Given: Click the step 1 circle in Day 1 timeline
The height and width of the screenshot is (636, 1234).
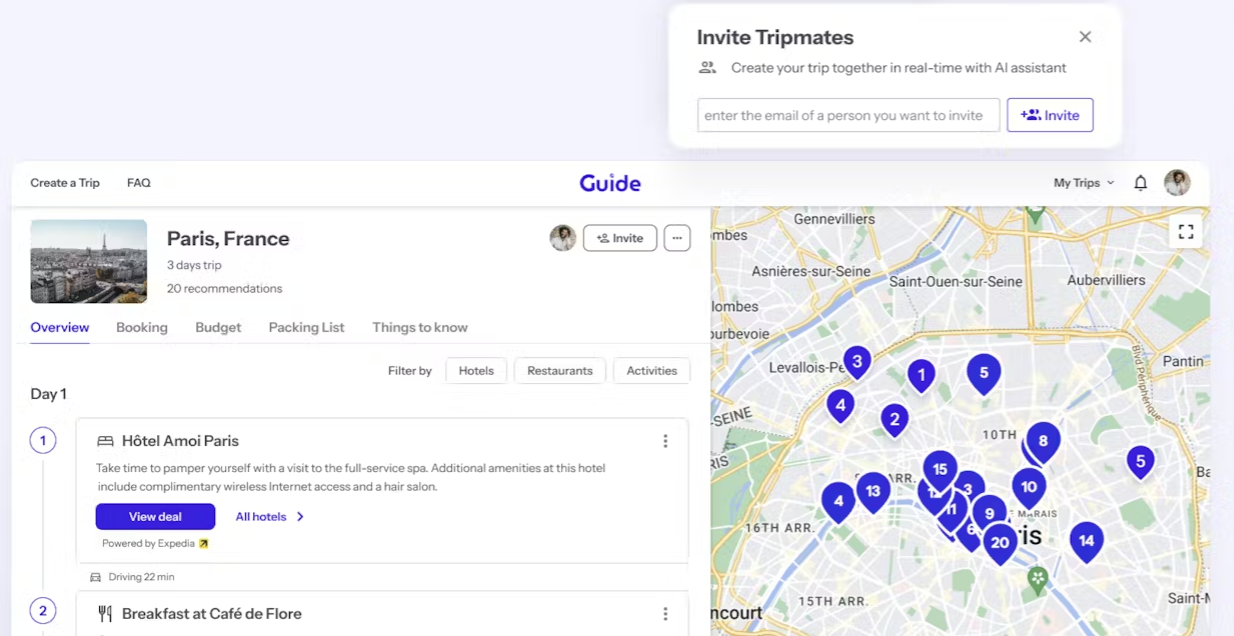Looking at the screenshot, I should 43,440.
